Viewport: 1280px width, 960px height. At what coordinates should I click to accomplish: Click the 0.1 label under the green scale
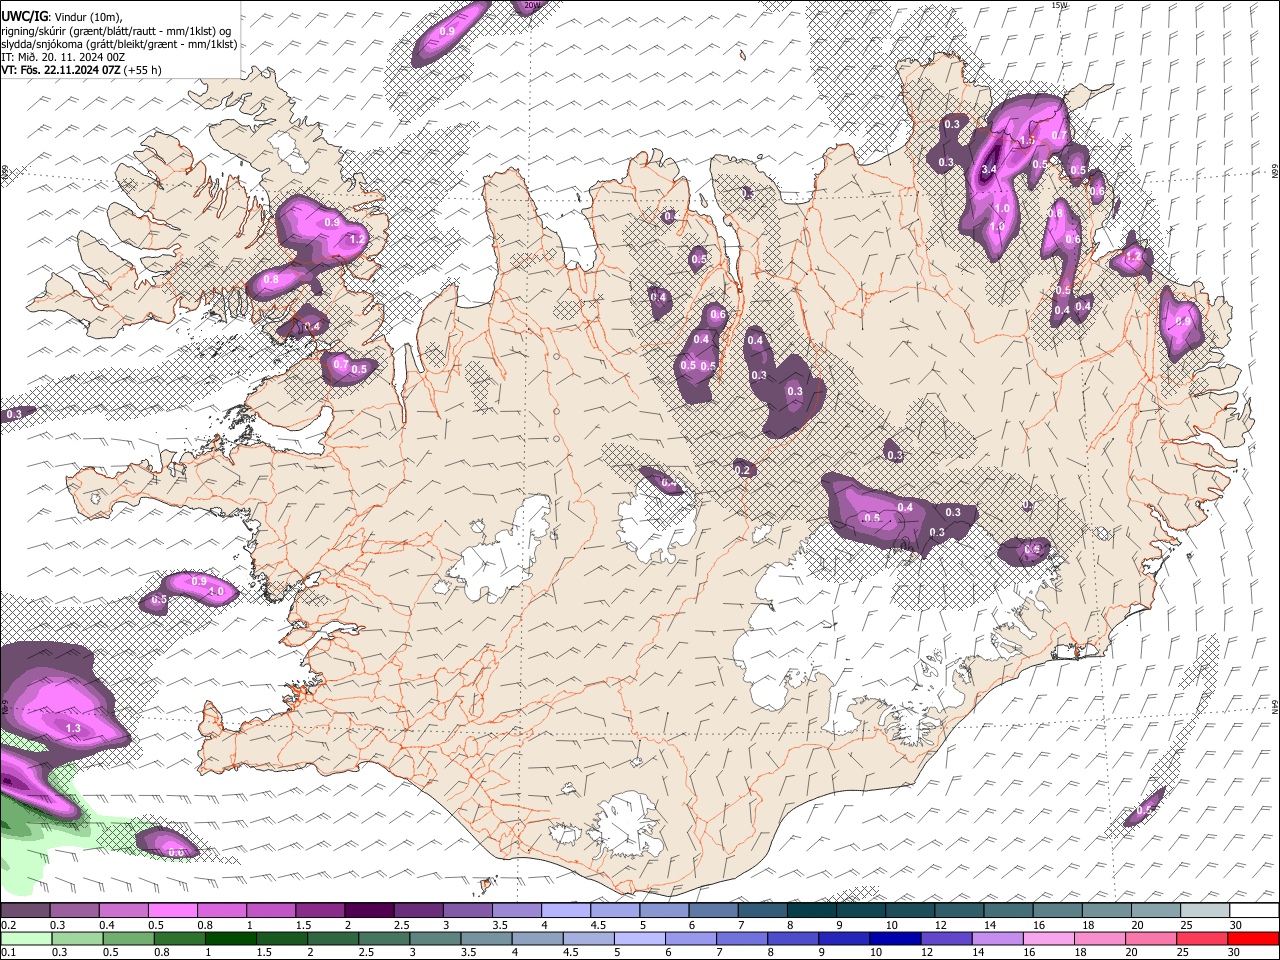pyautogui.click(x=8, y=953)
